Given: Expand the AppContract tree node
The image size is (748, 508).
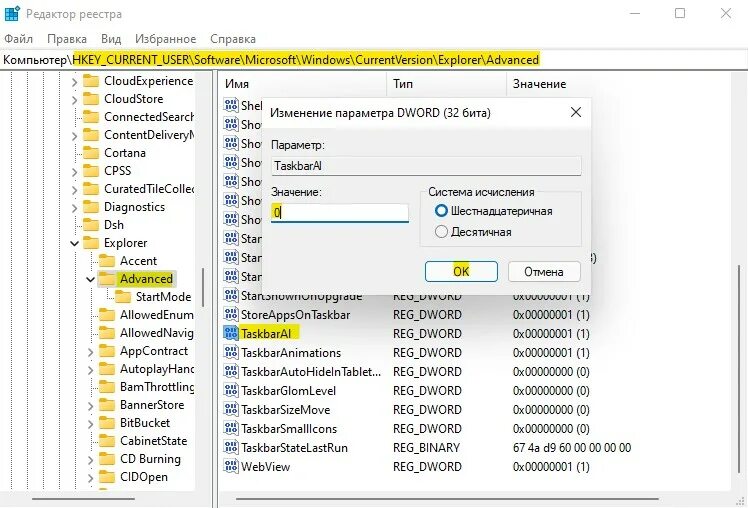Looking at the screenshot, I should [x=91, y=352].
